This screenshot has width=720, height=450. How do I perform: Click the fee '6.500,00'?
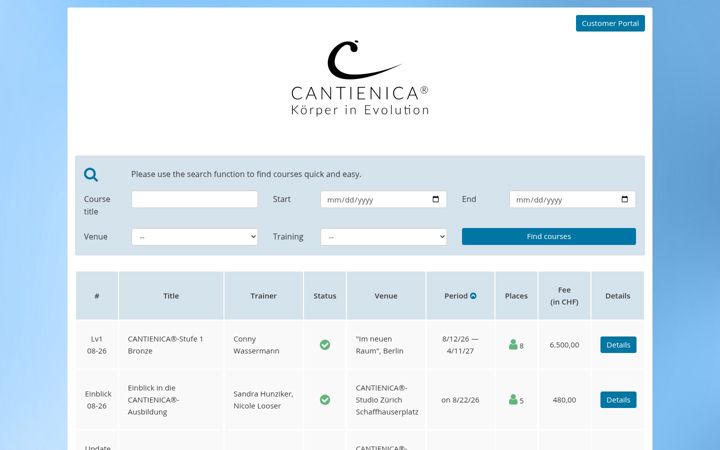(x=564, y=345)
